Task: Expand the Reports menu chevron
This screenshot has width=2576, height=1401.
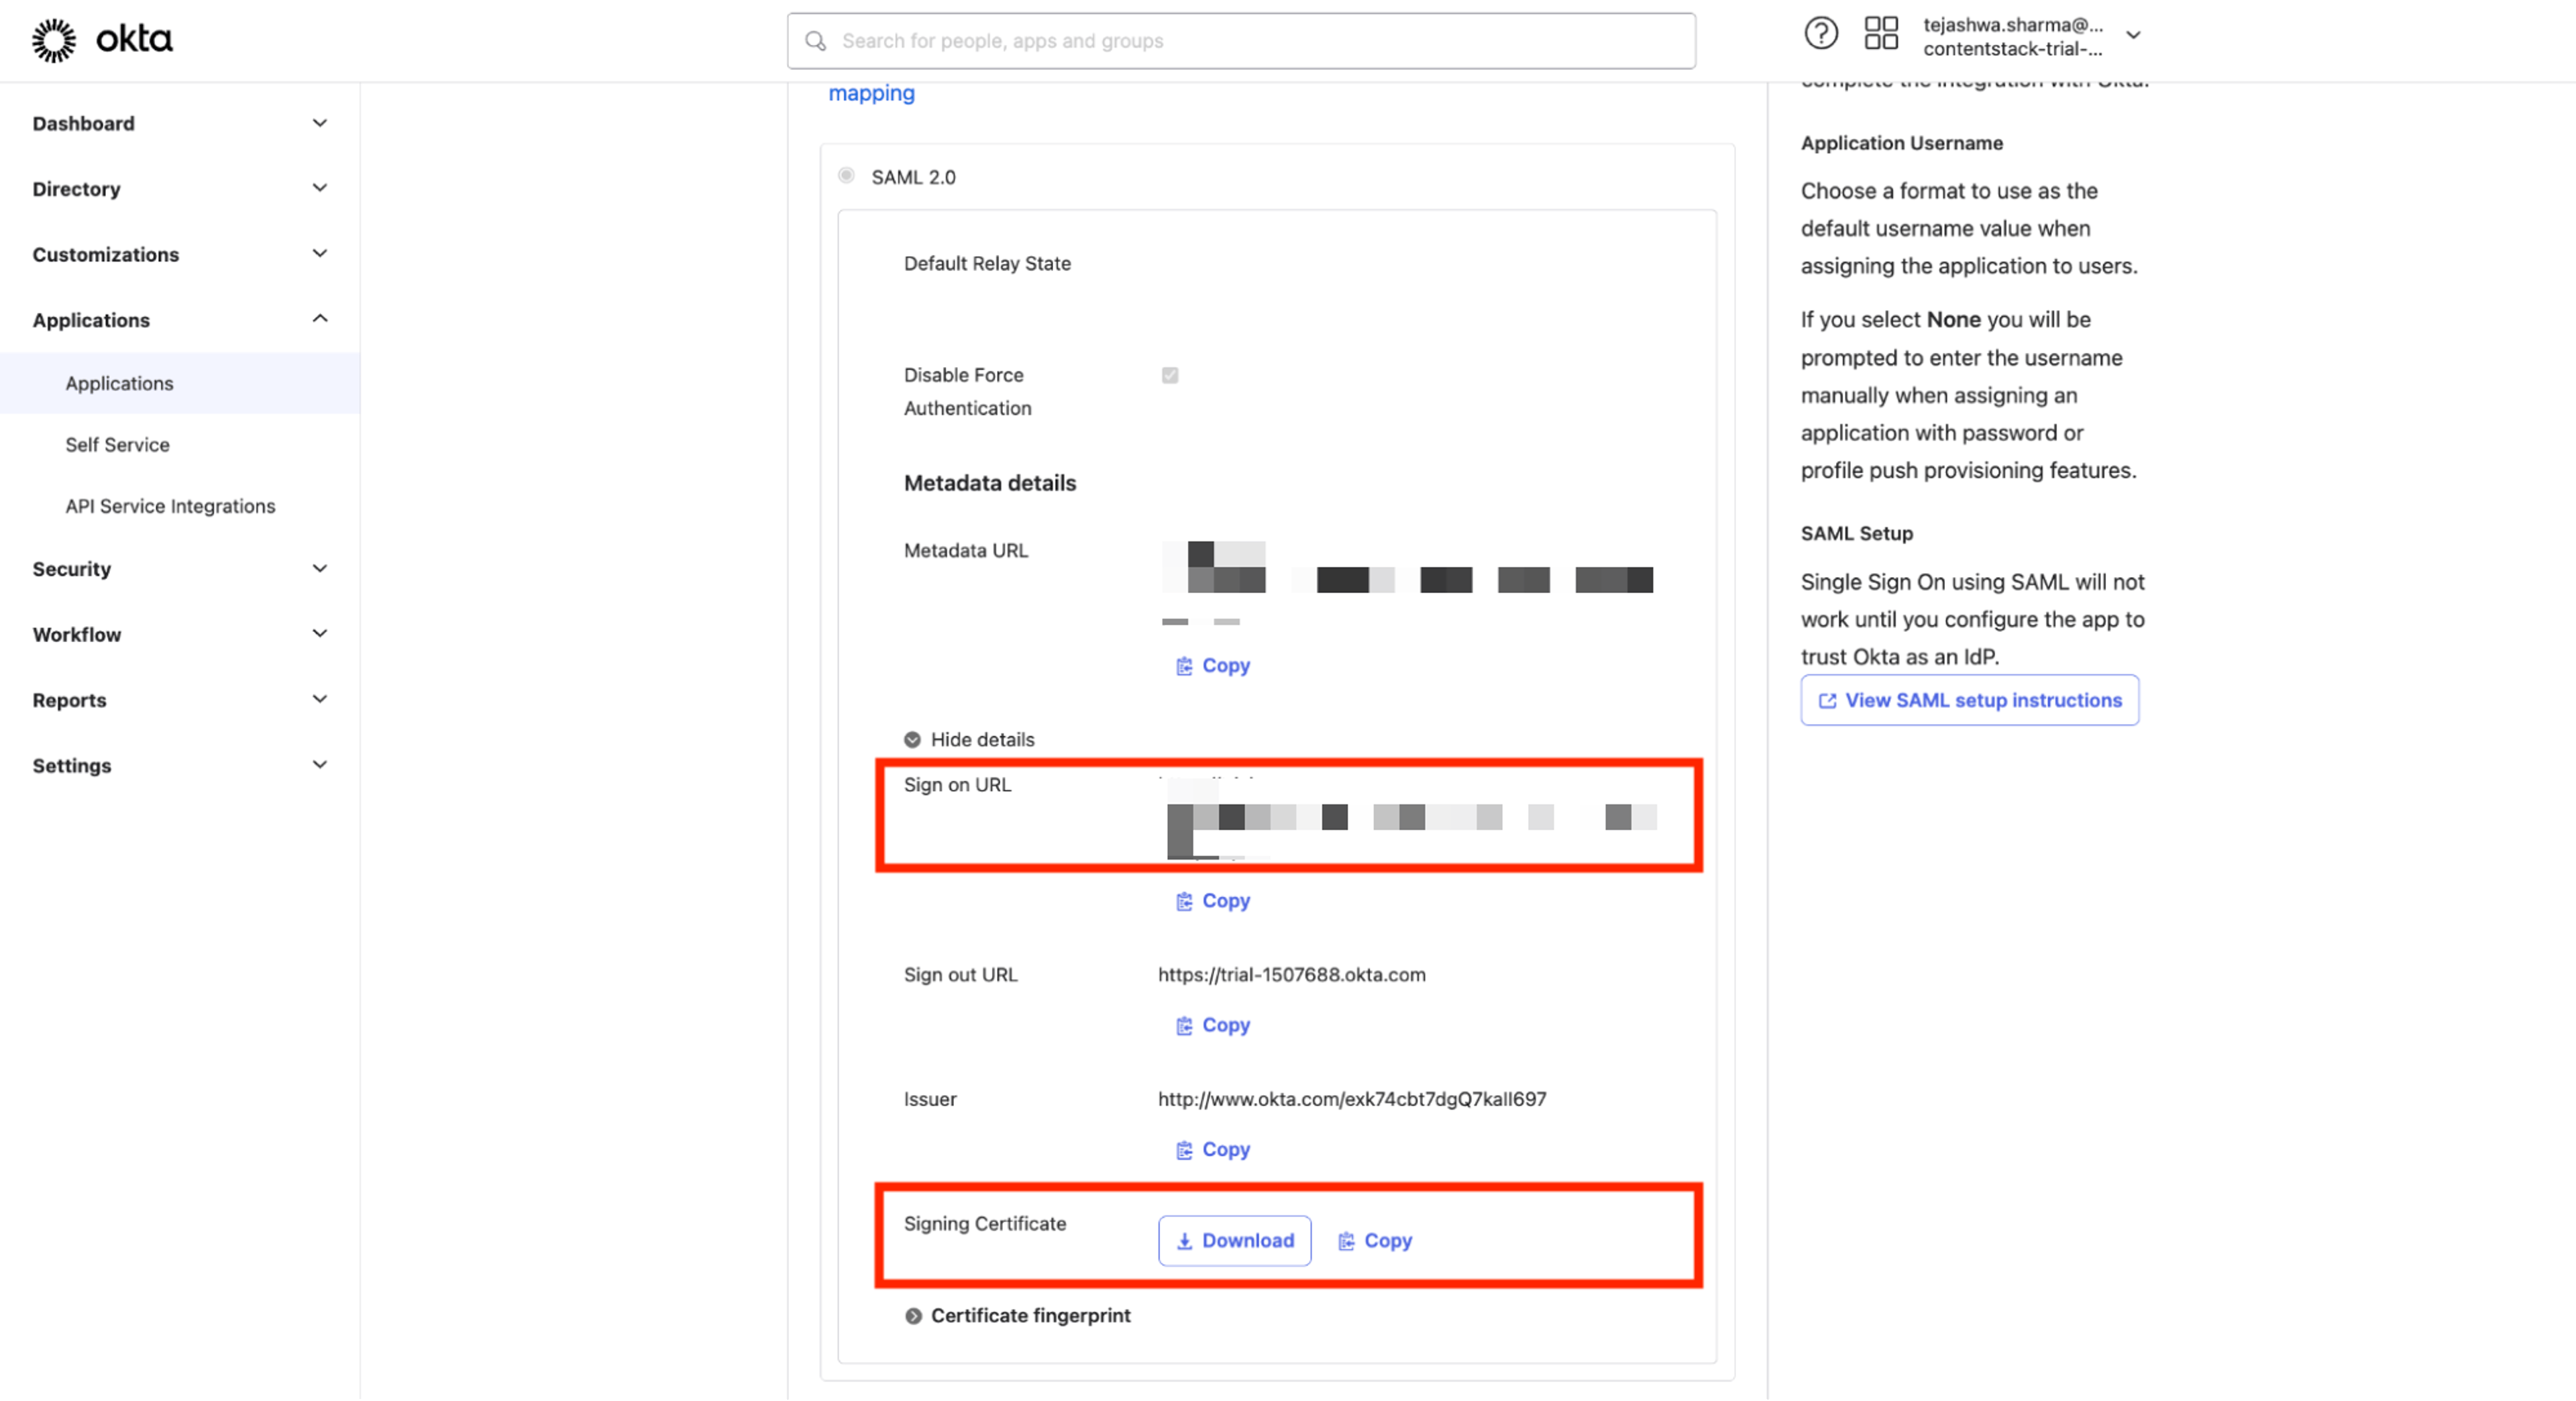Action: 320,700
